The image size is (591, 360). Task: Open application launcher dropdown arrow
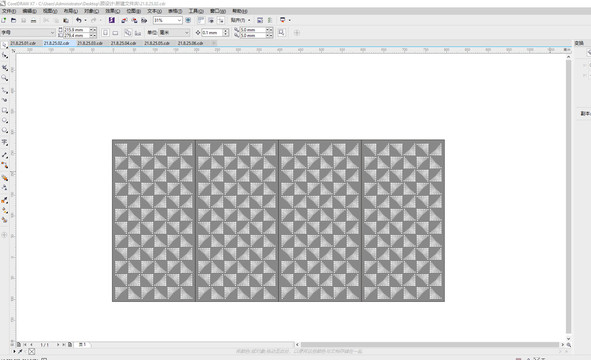(x=289, y=20)
